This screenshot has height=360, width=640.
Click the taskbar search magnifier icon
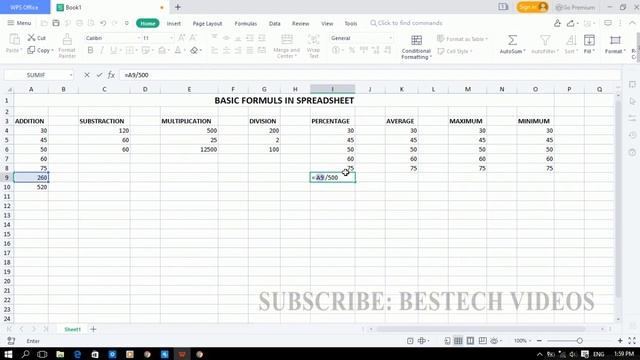[25, 354]
